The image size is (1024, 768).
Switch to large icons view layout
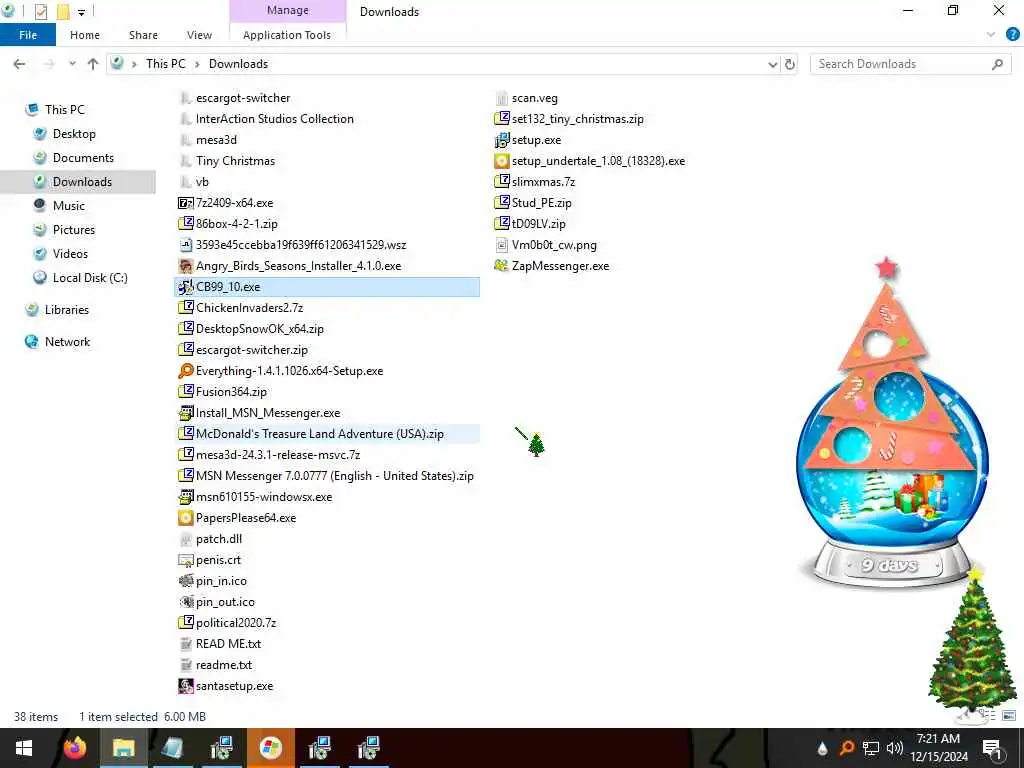click(1009, 716)
